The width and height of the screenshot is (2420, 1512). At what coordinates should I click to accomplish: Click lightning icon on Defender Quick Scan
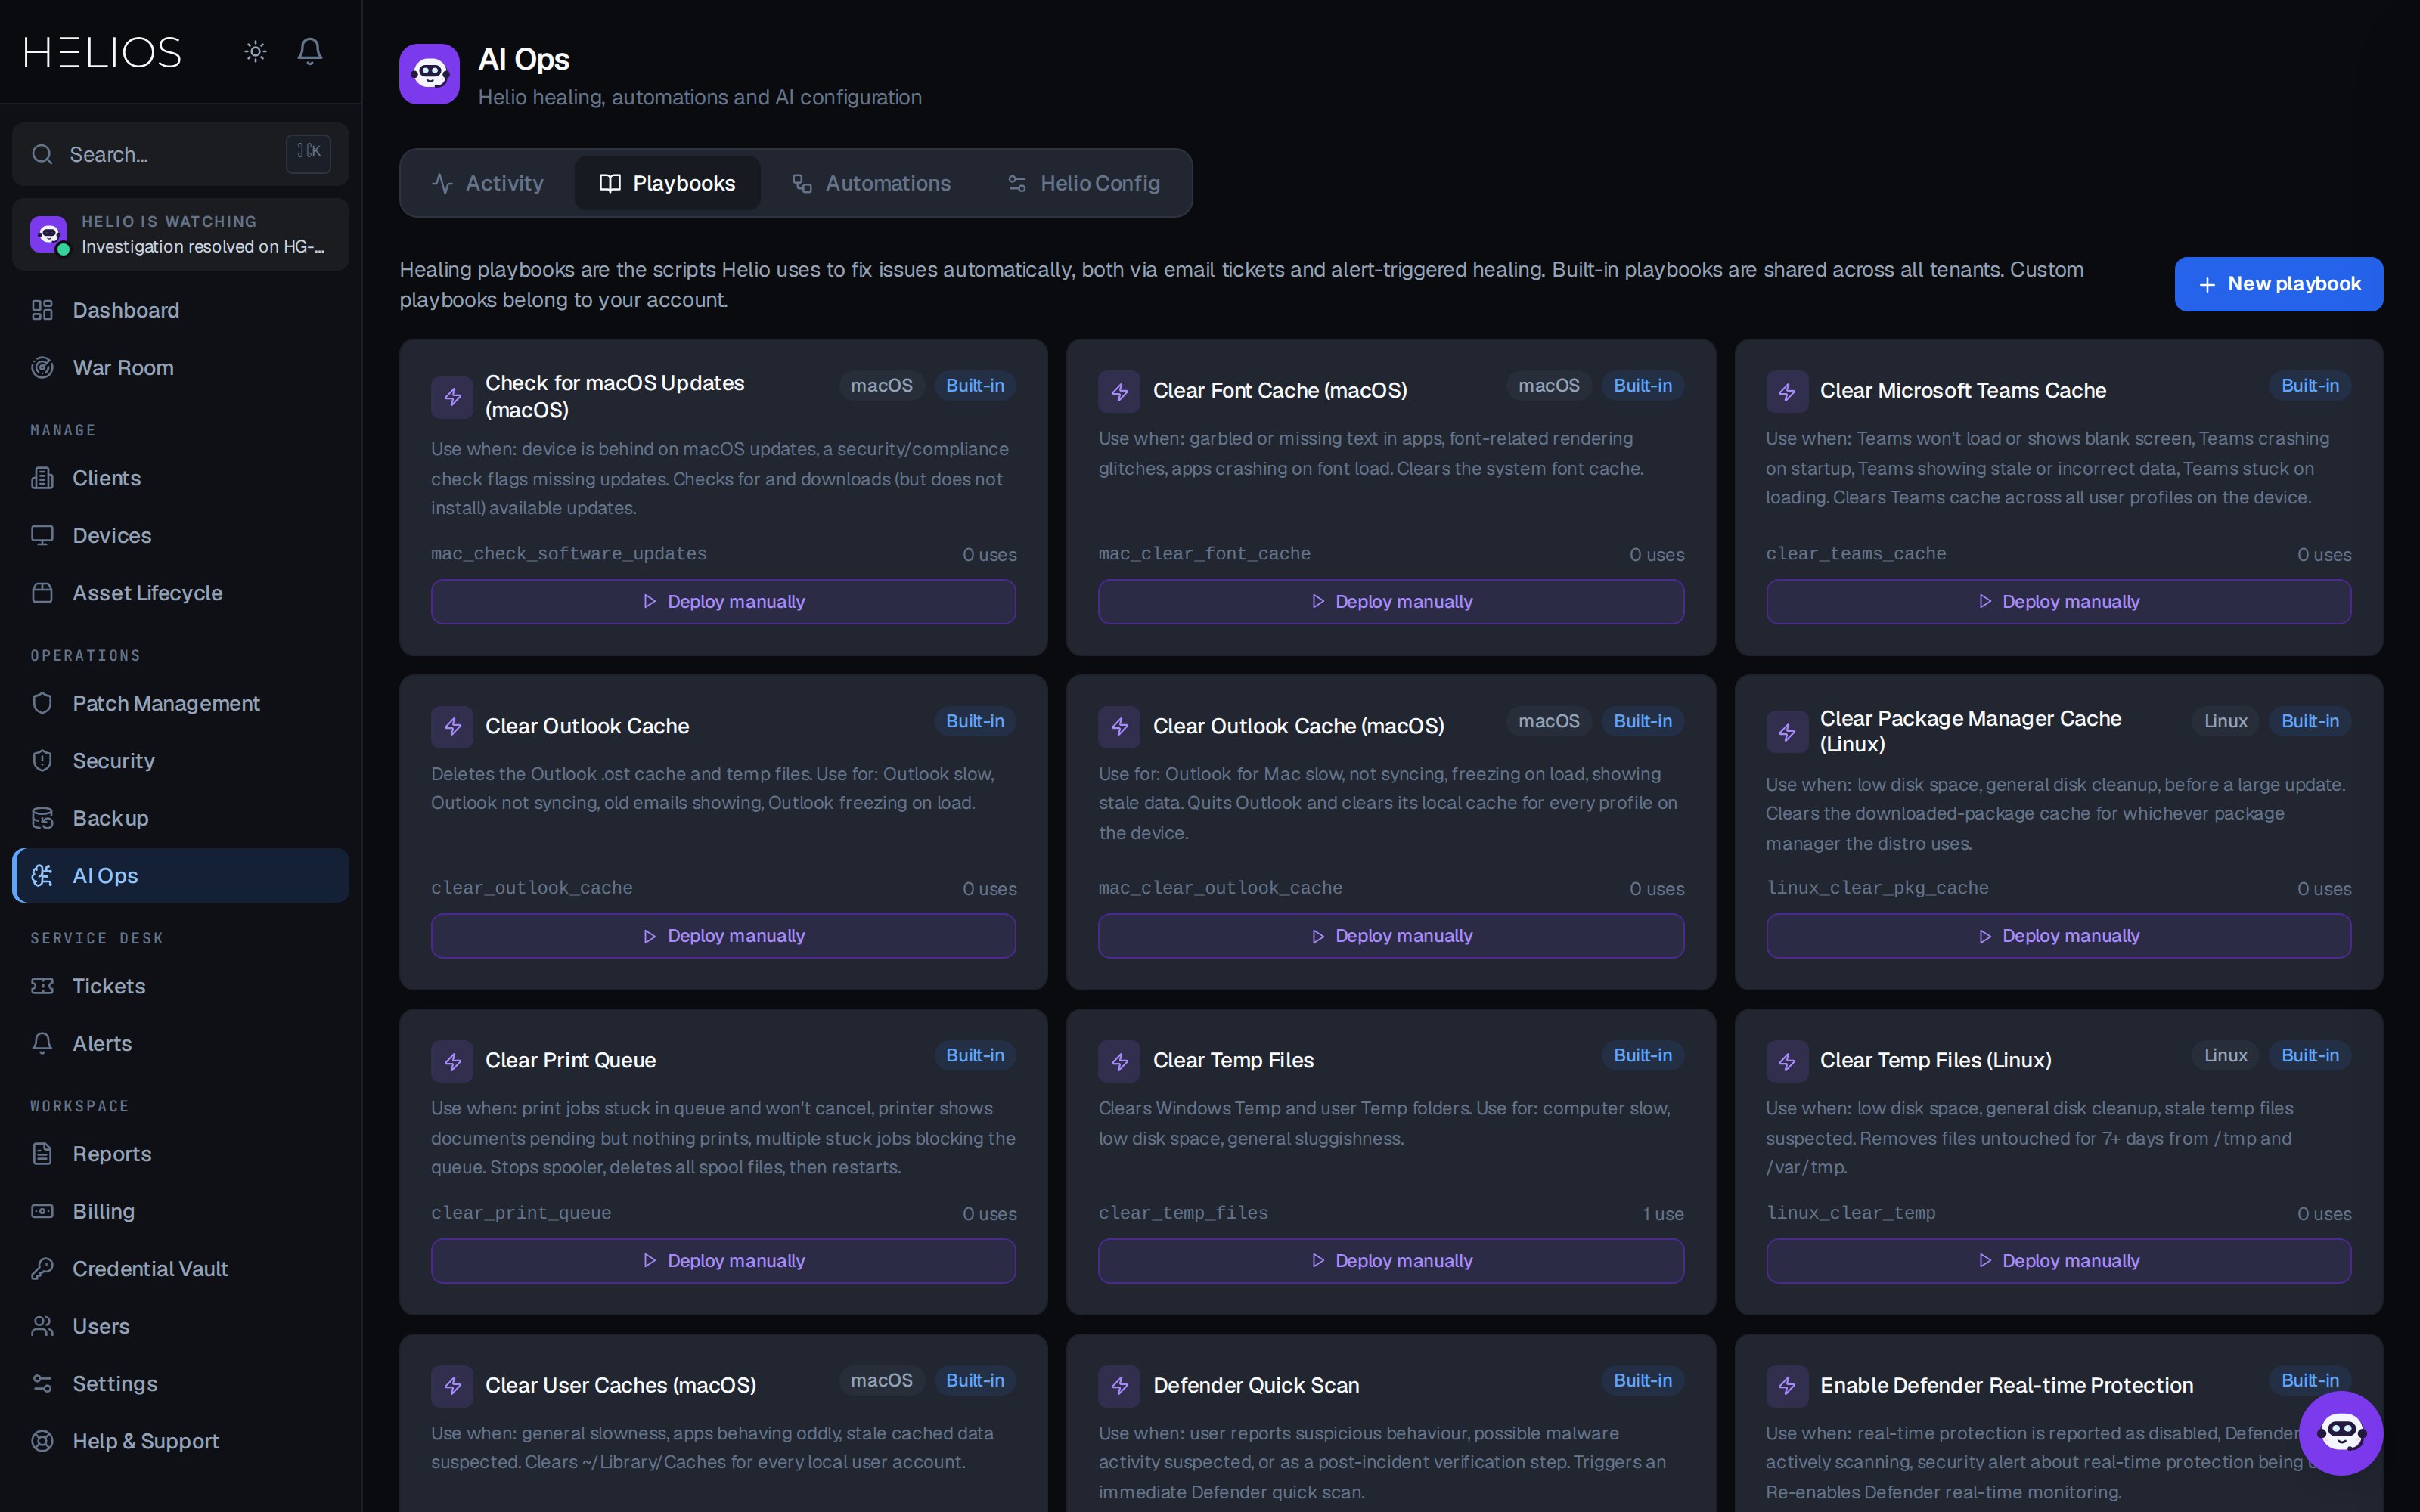coord(1119,1386)
